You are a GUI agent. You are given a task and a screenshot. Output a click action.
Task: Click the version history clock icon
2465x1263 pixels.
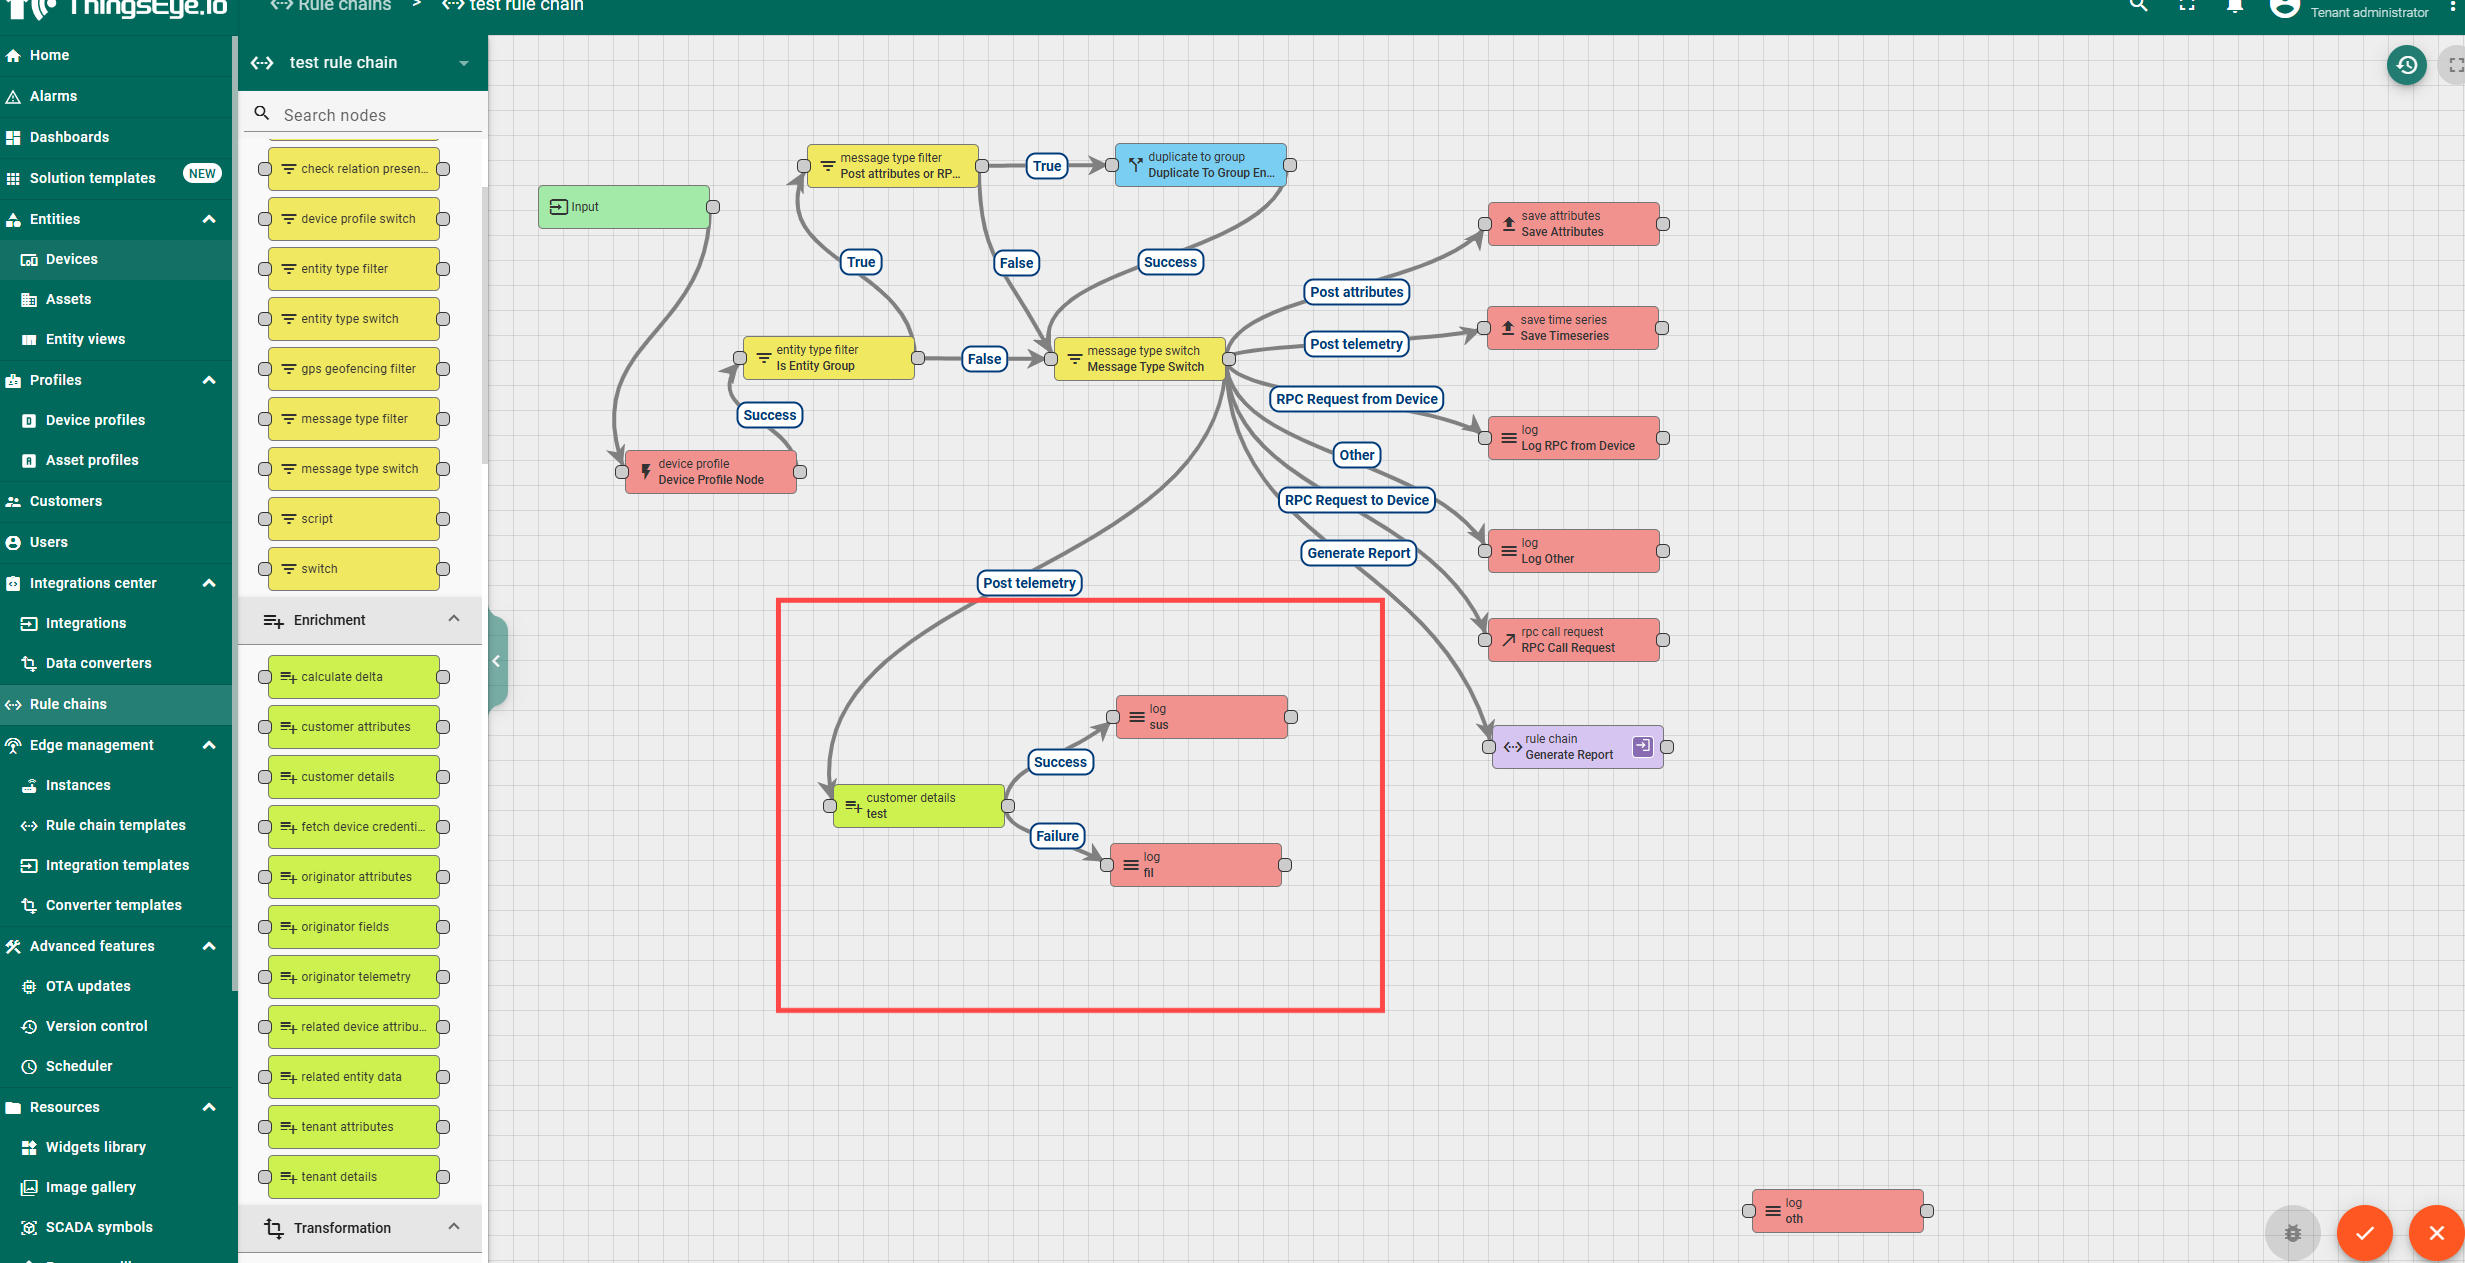tap(2406, 66)
